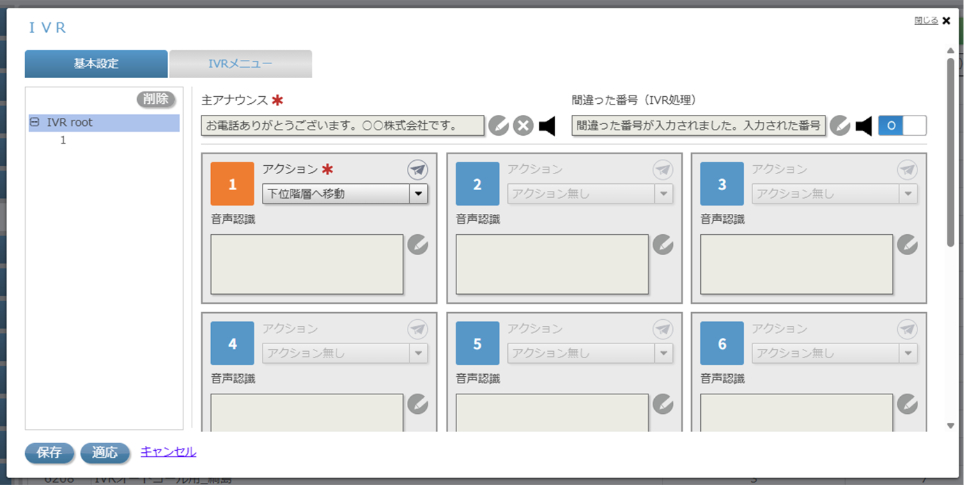Edit the wrong number announcement pencil icon

[x=840, y=125]
